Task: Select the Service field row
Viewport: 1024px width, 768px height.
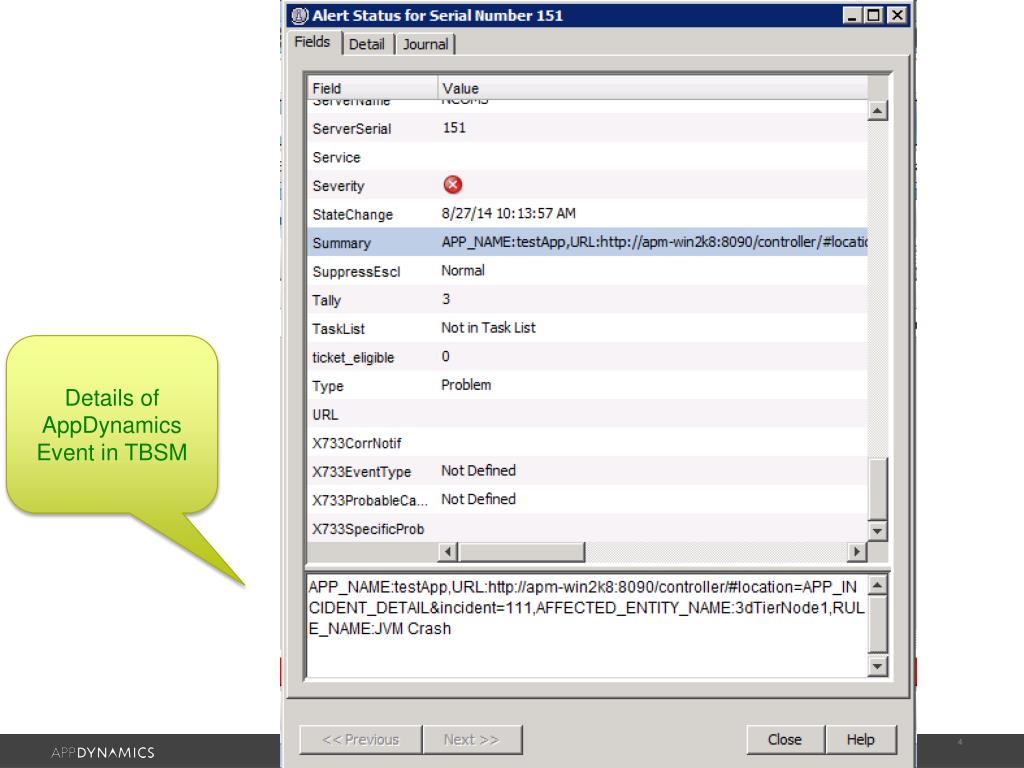Action: (x=587, y=157)
